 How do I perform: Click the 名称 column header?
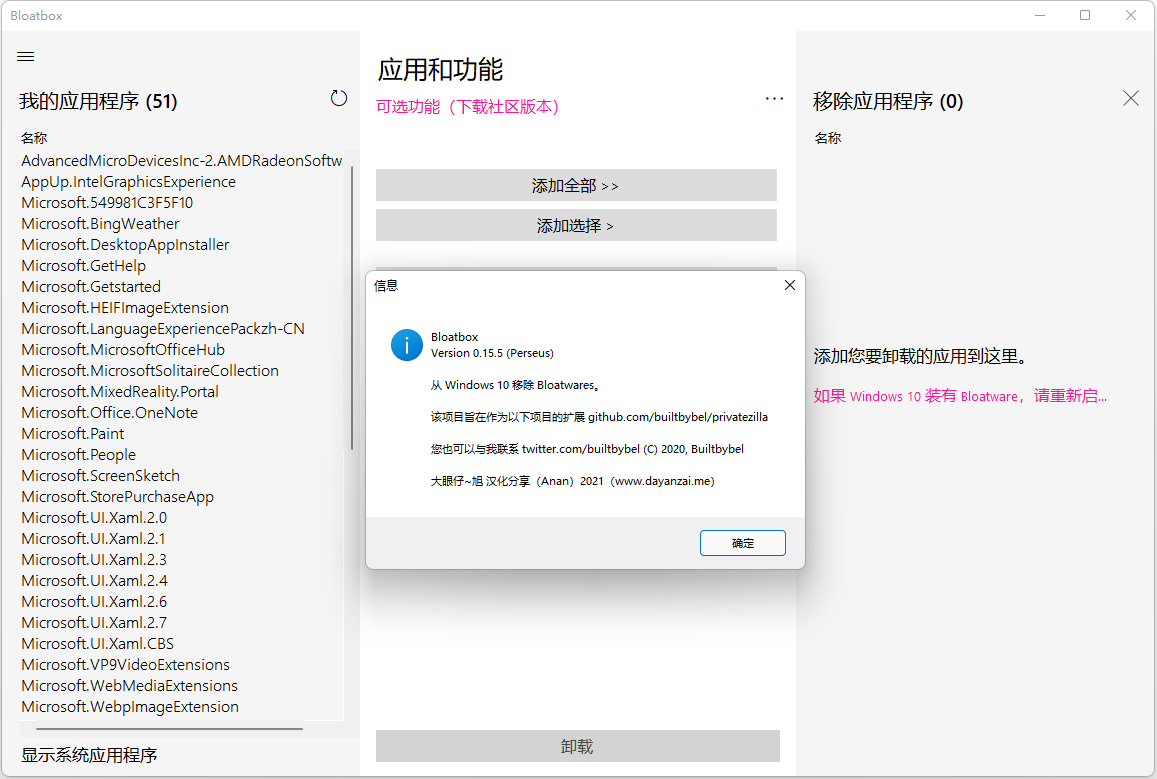pos(33,137)
